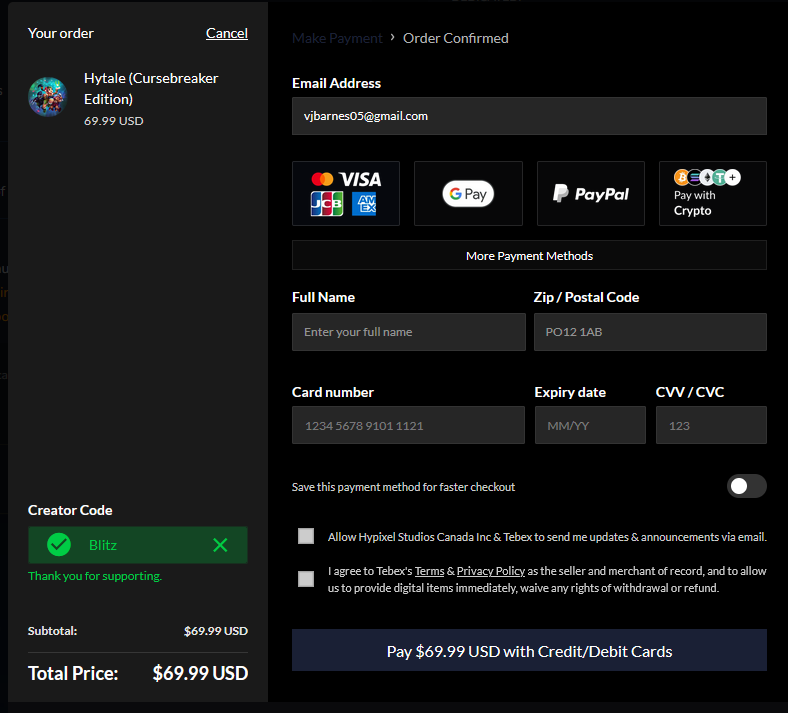Toggle save payment method for faster checkout
The height and width of the screenshot is (713, 788).
[x=746, y=486]
